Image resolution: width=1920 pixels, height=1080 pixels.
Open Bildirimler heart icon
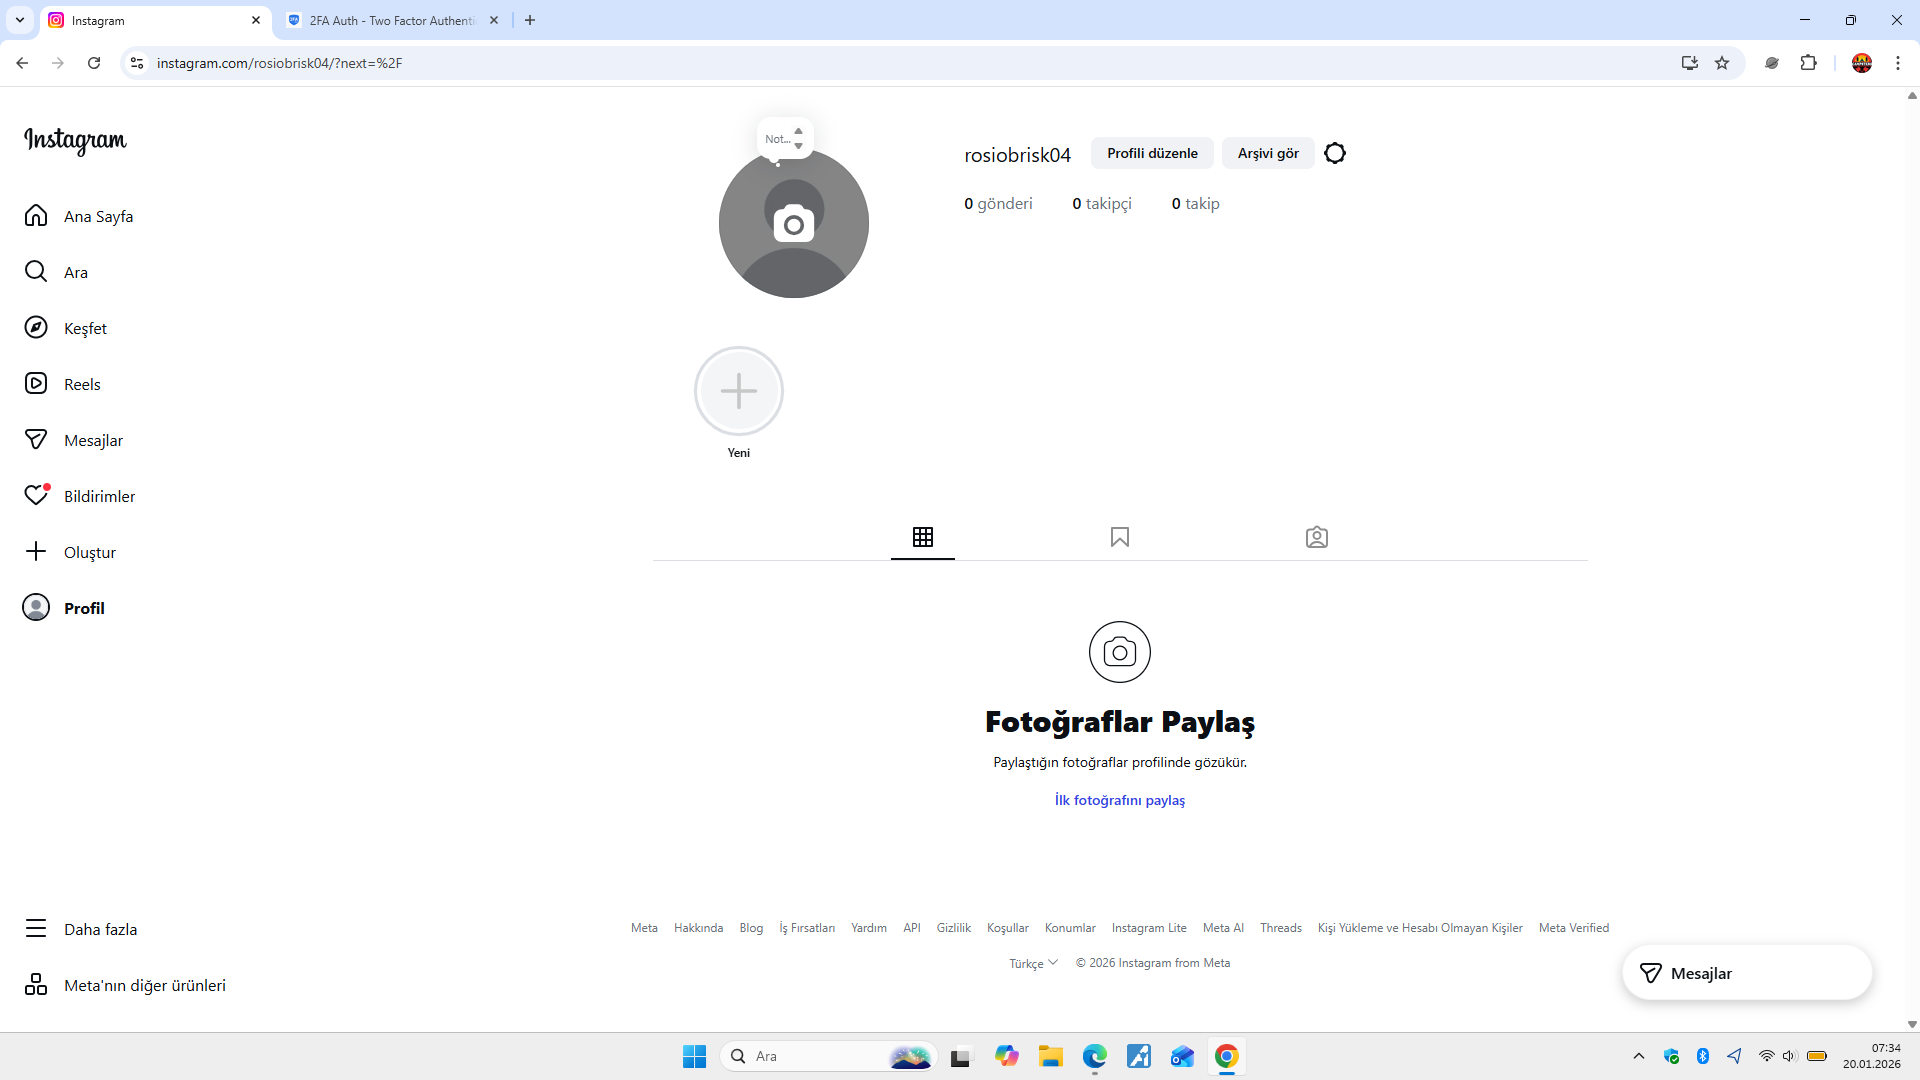tap(36, 496)
